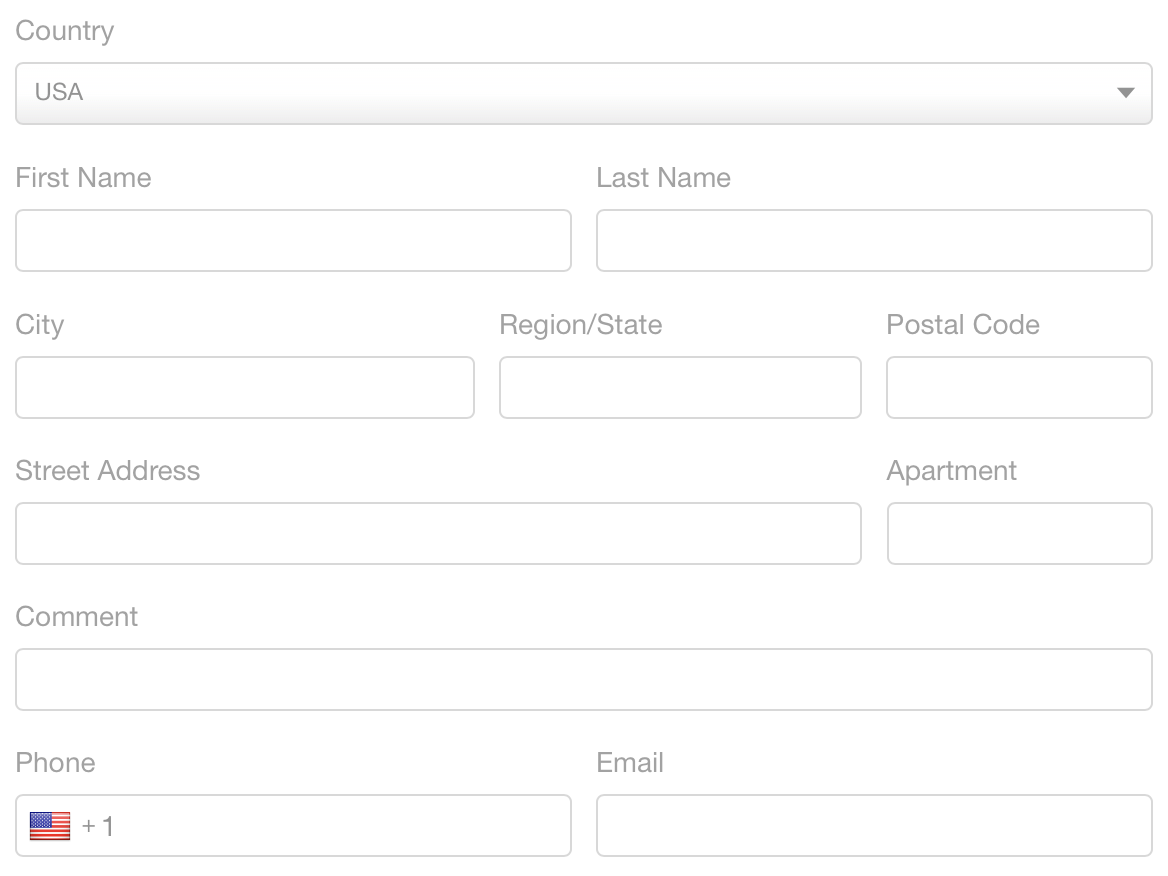This screenshot has width=1168, height=876.
Task: Click the +1 country code prefix
Action: [99, 826]
